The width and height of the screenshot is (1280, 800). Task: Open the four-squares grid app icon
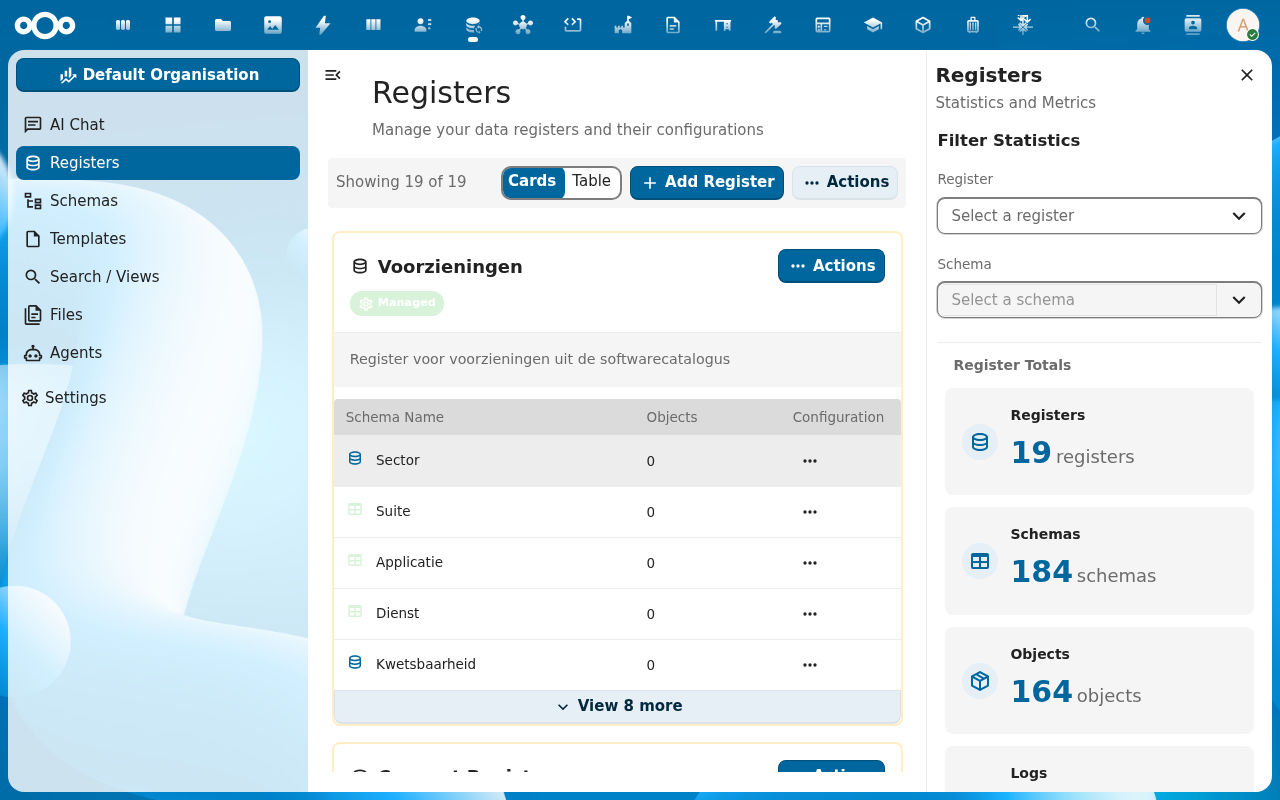point(173,25)
